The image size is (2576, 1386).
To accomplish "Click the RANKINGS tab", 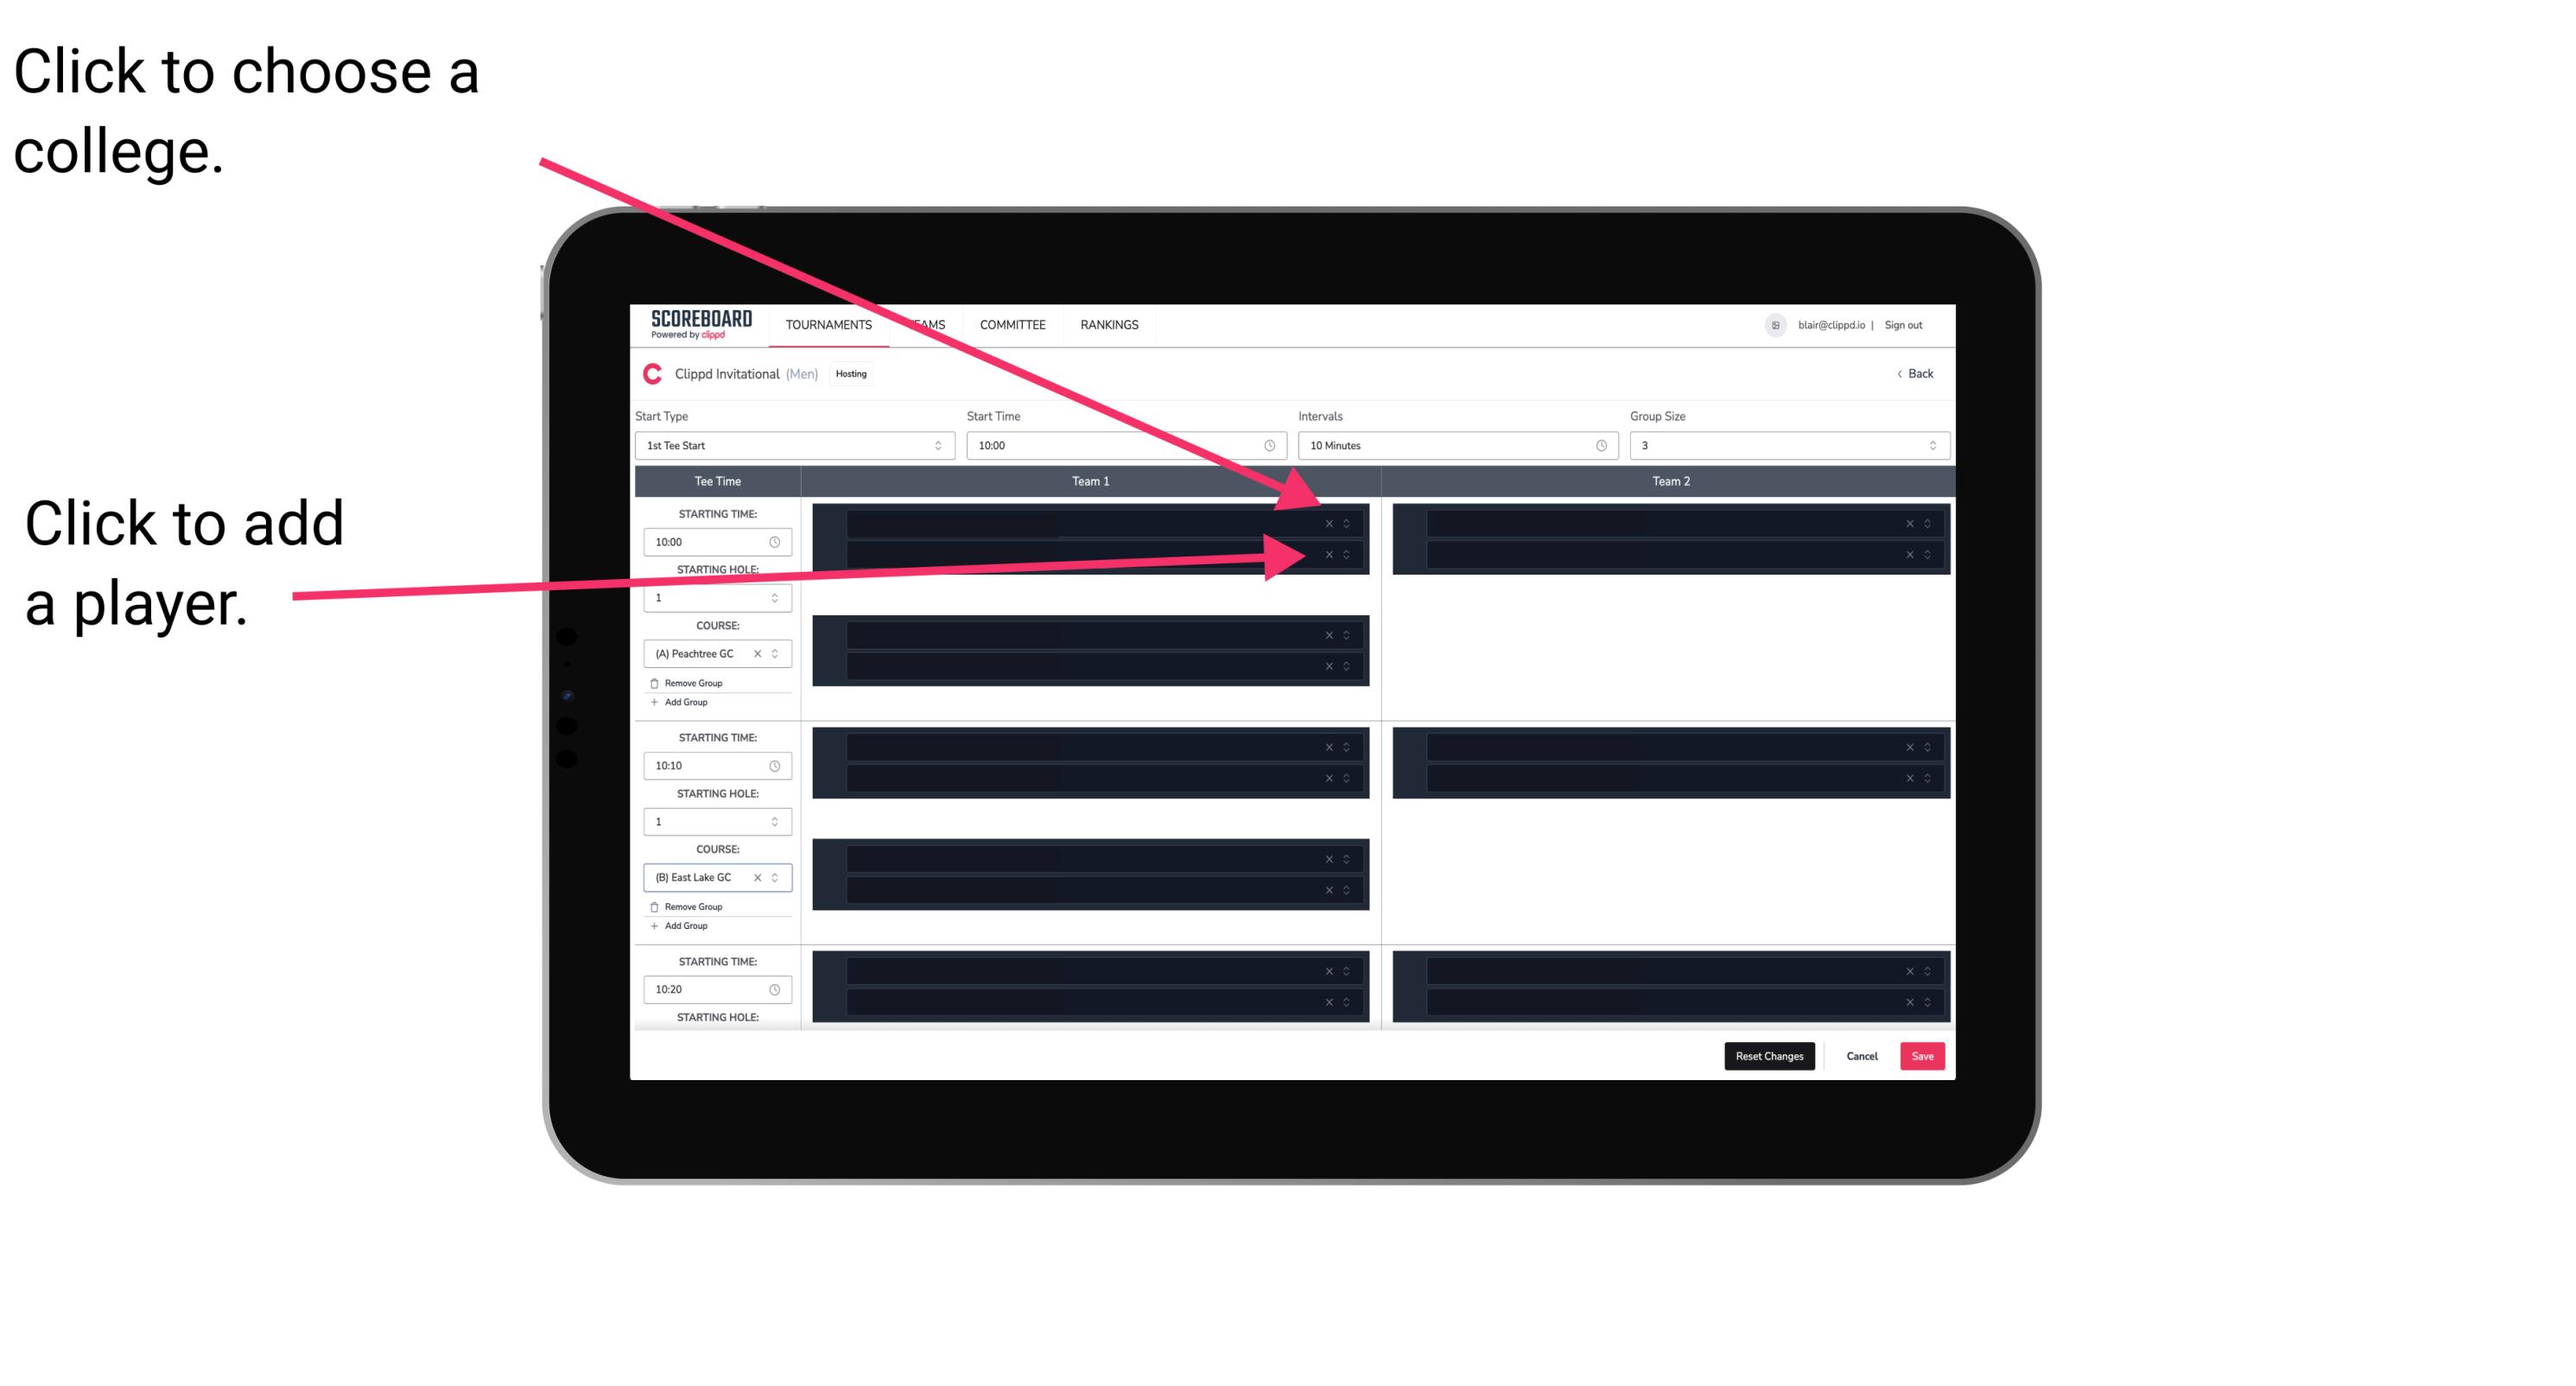I will tap(1111, 324).
